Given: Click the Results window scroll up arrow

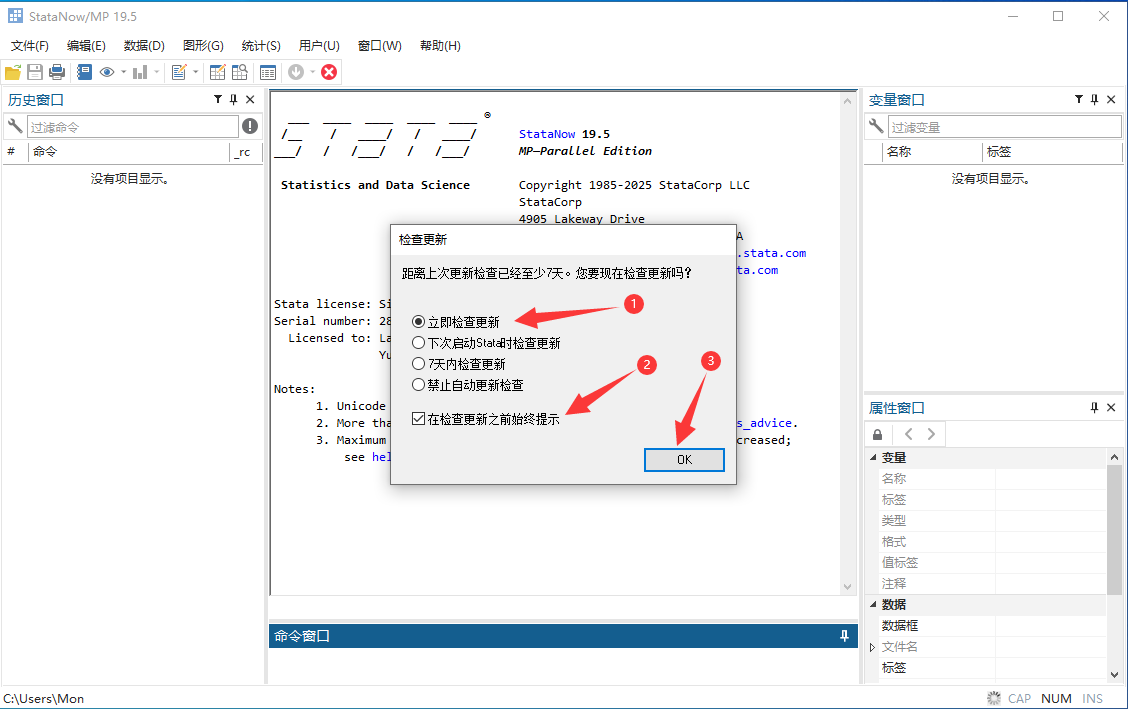Looking at the screenshot, I should pyautogui.click(x=847, y=101).
